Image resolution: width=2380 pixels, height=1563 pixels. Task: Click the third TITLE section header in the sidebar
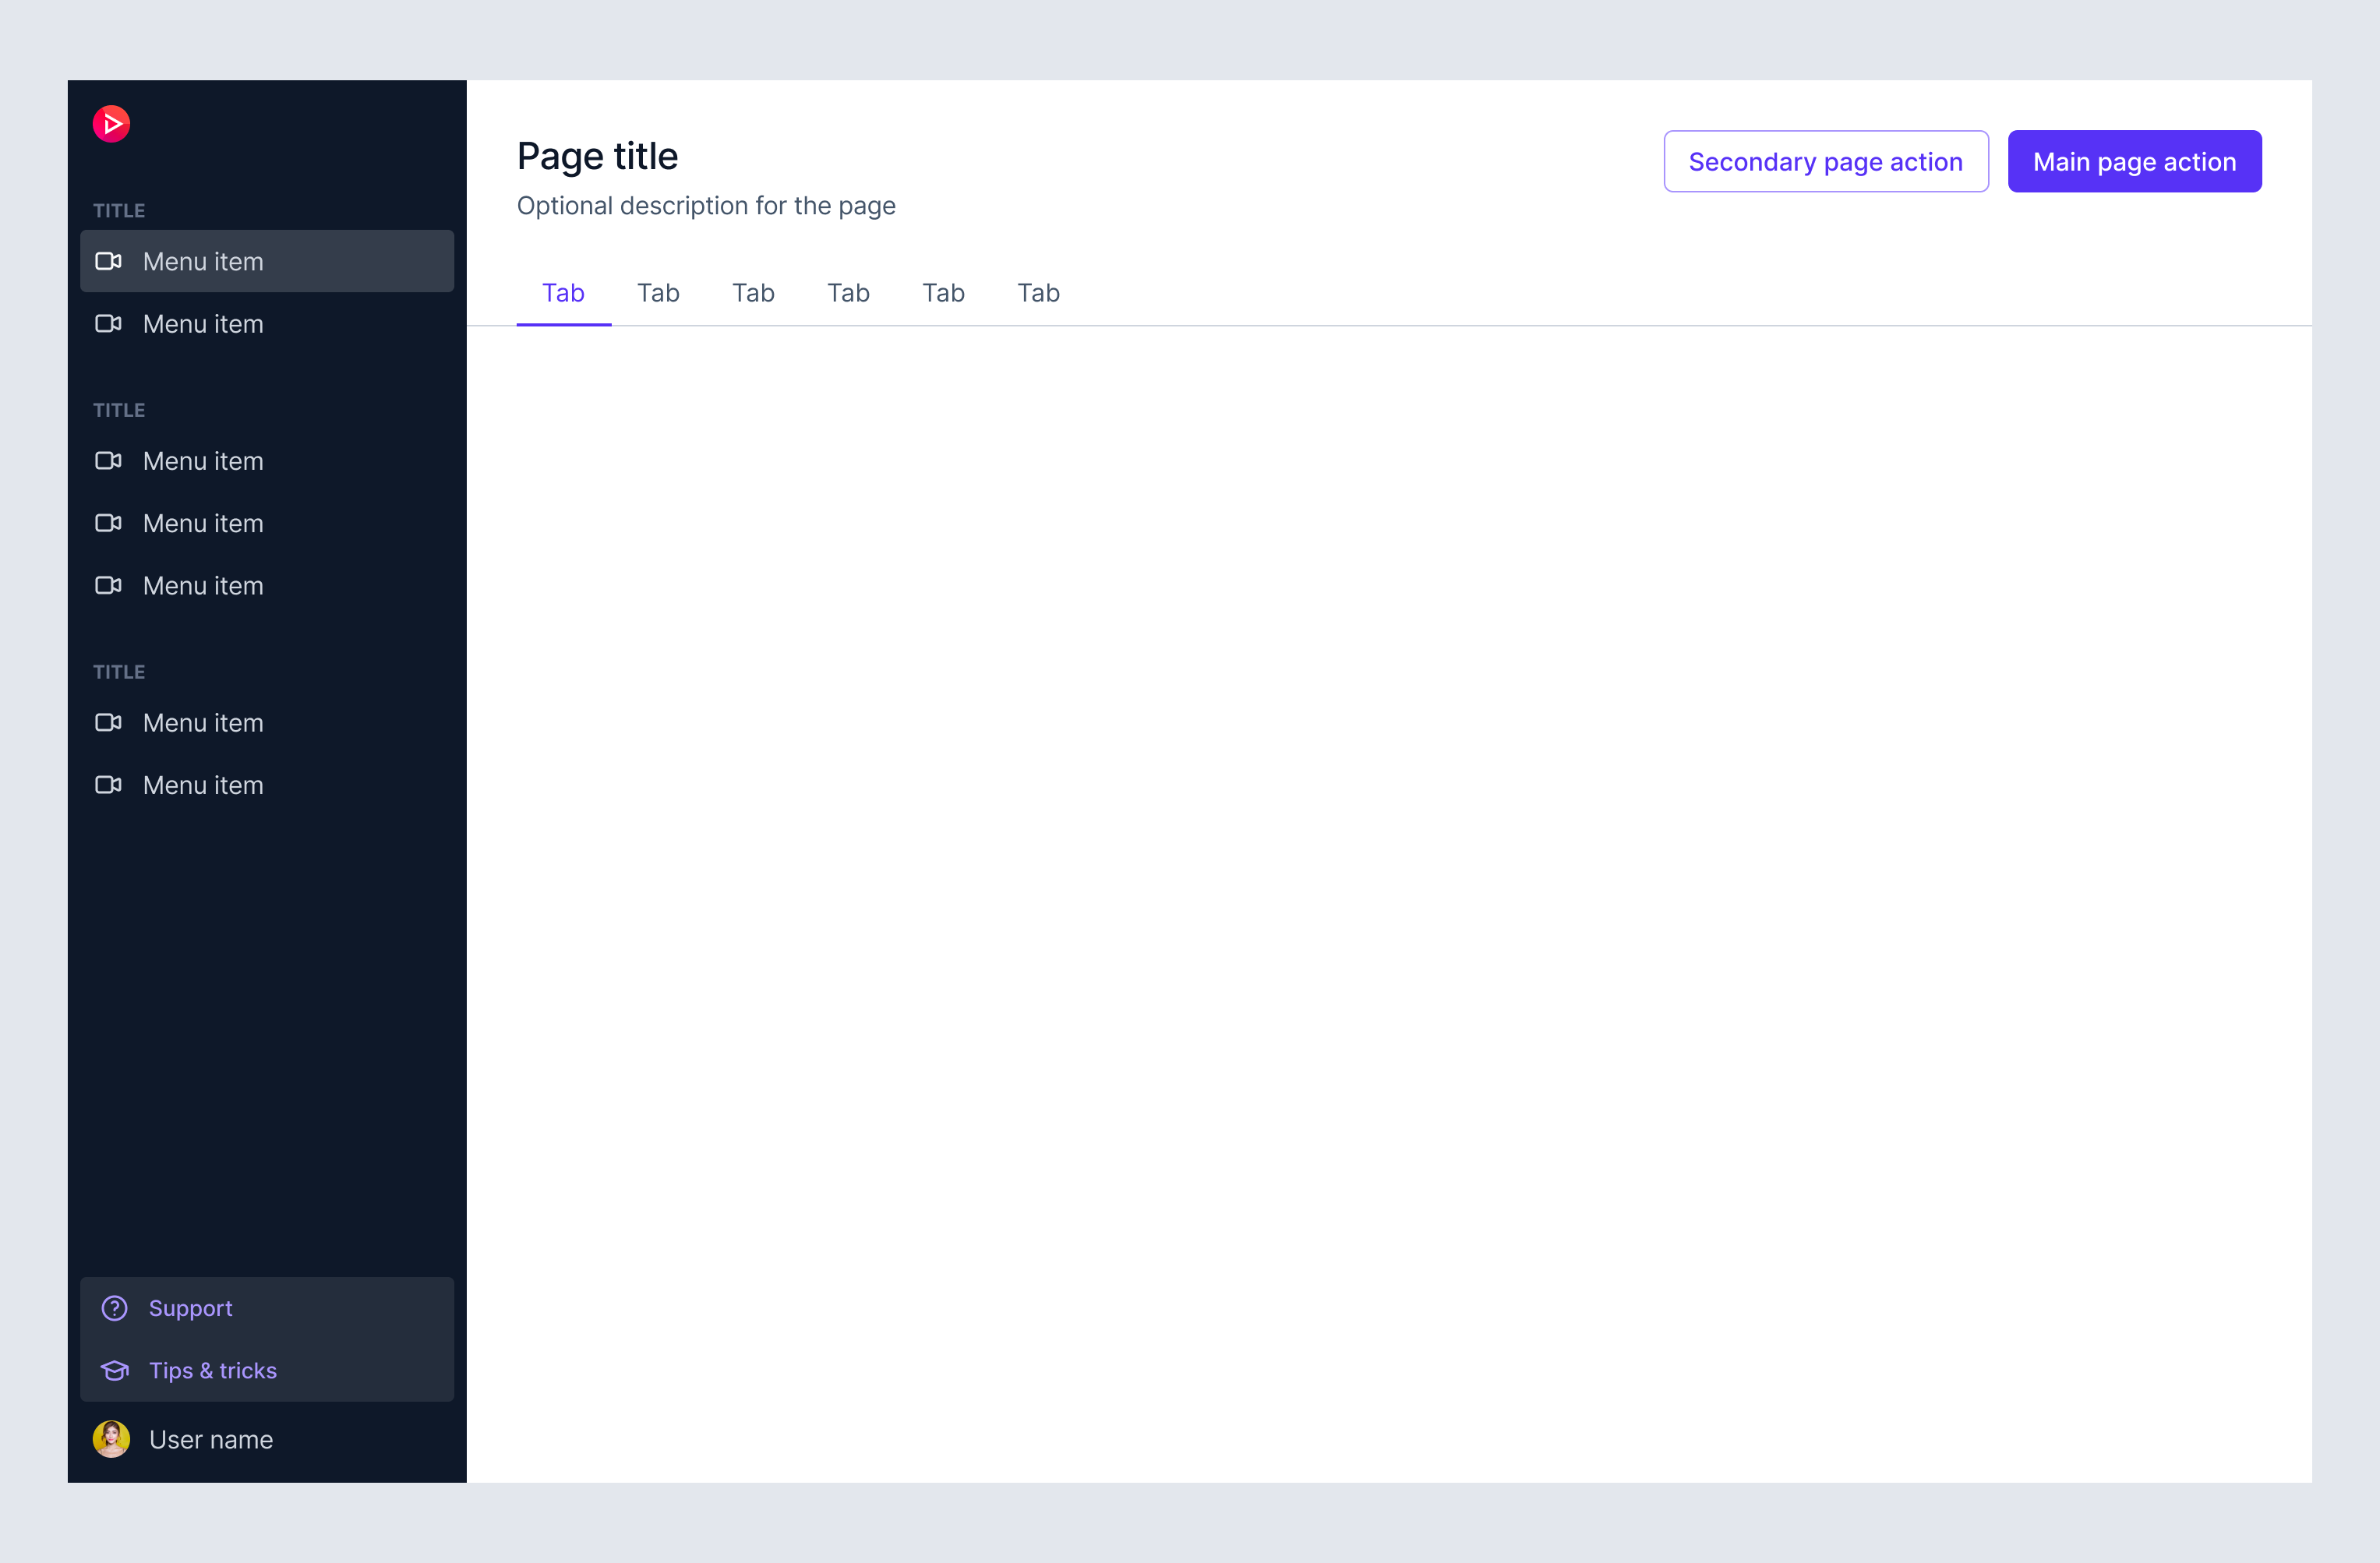tap(119, 672)
